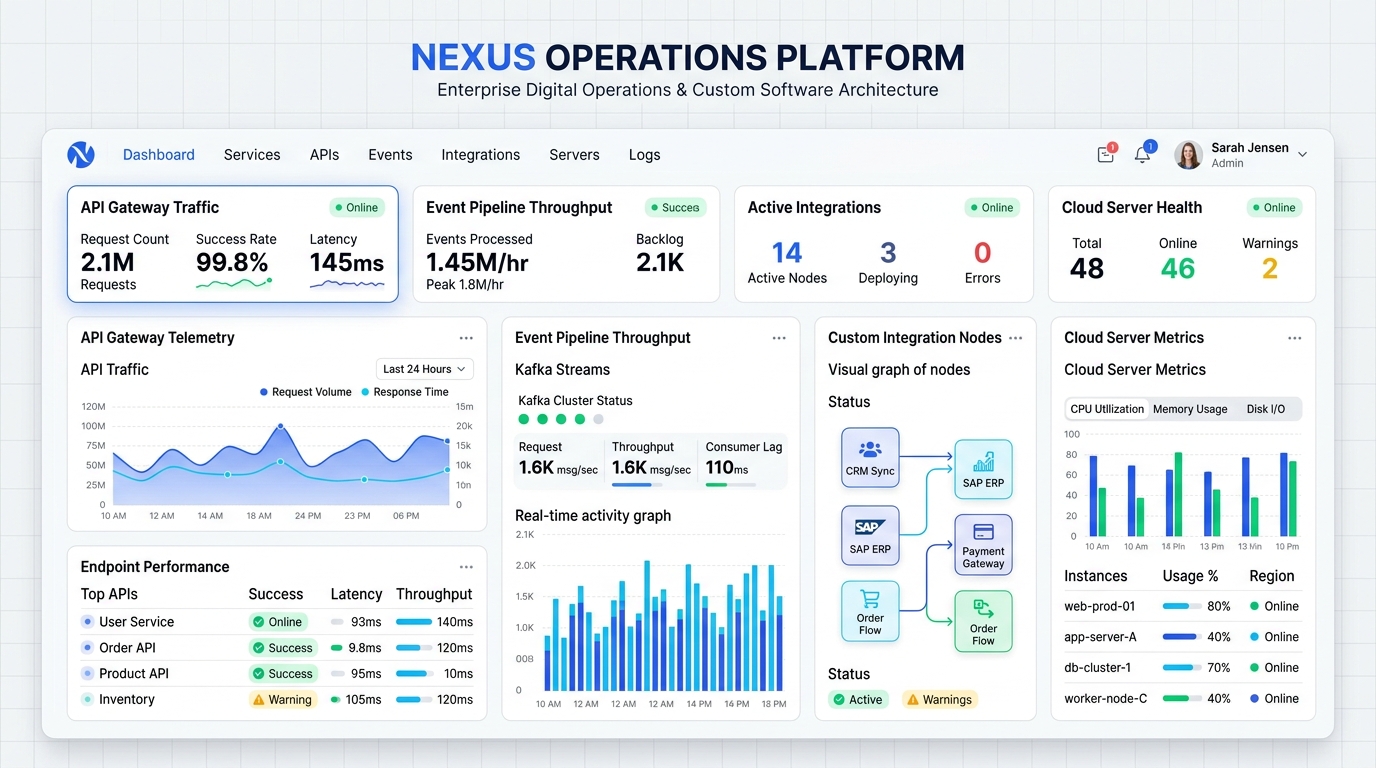Click the Product API row icon
The height and width of the screenshot is (768, 1376).
88,674
